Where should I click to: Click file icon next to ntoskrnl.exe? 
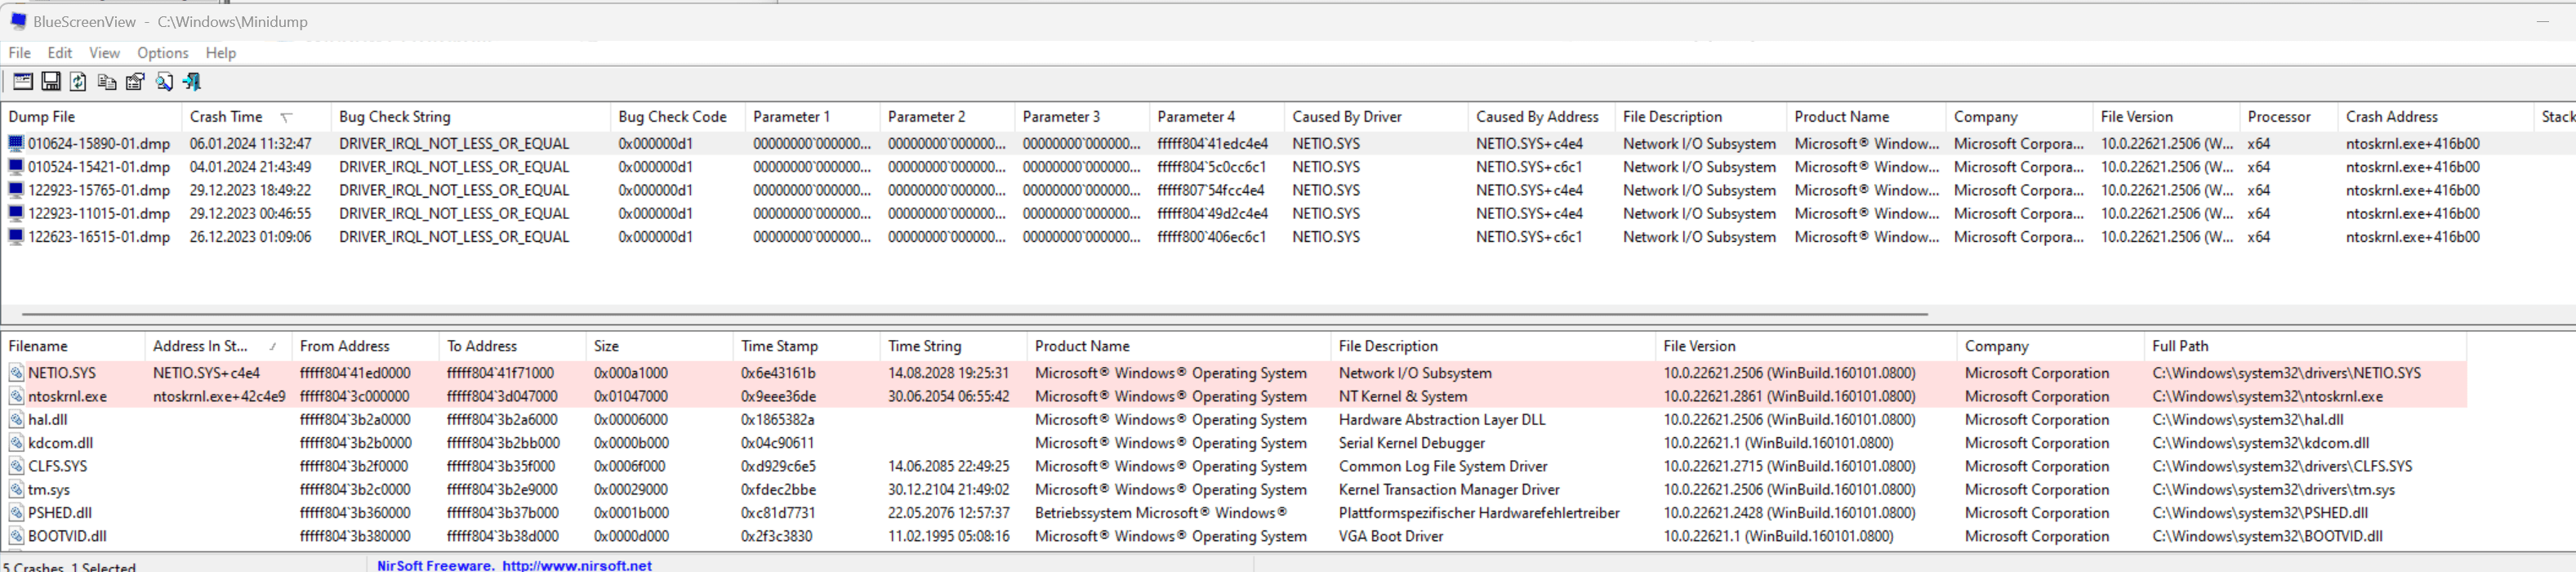coord(16,396)
